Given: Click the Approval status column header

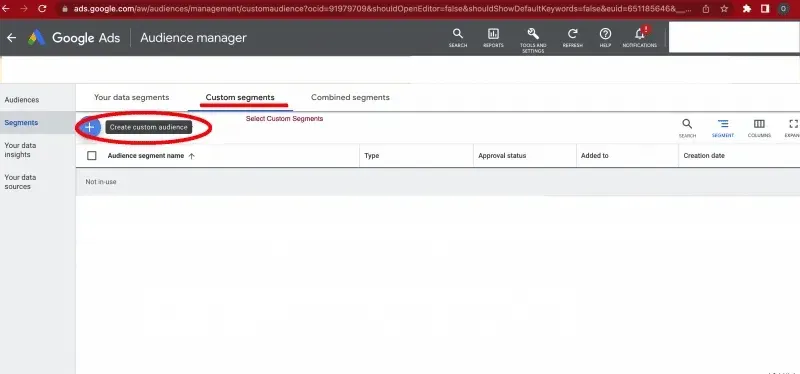Looking at the screenshot, I should 502,156.
